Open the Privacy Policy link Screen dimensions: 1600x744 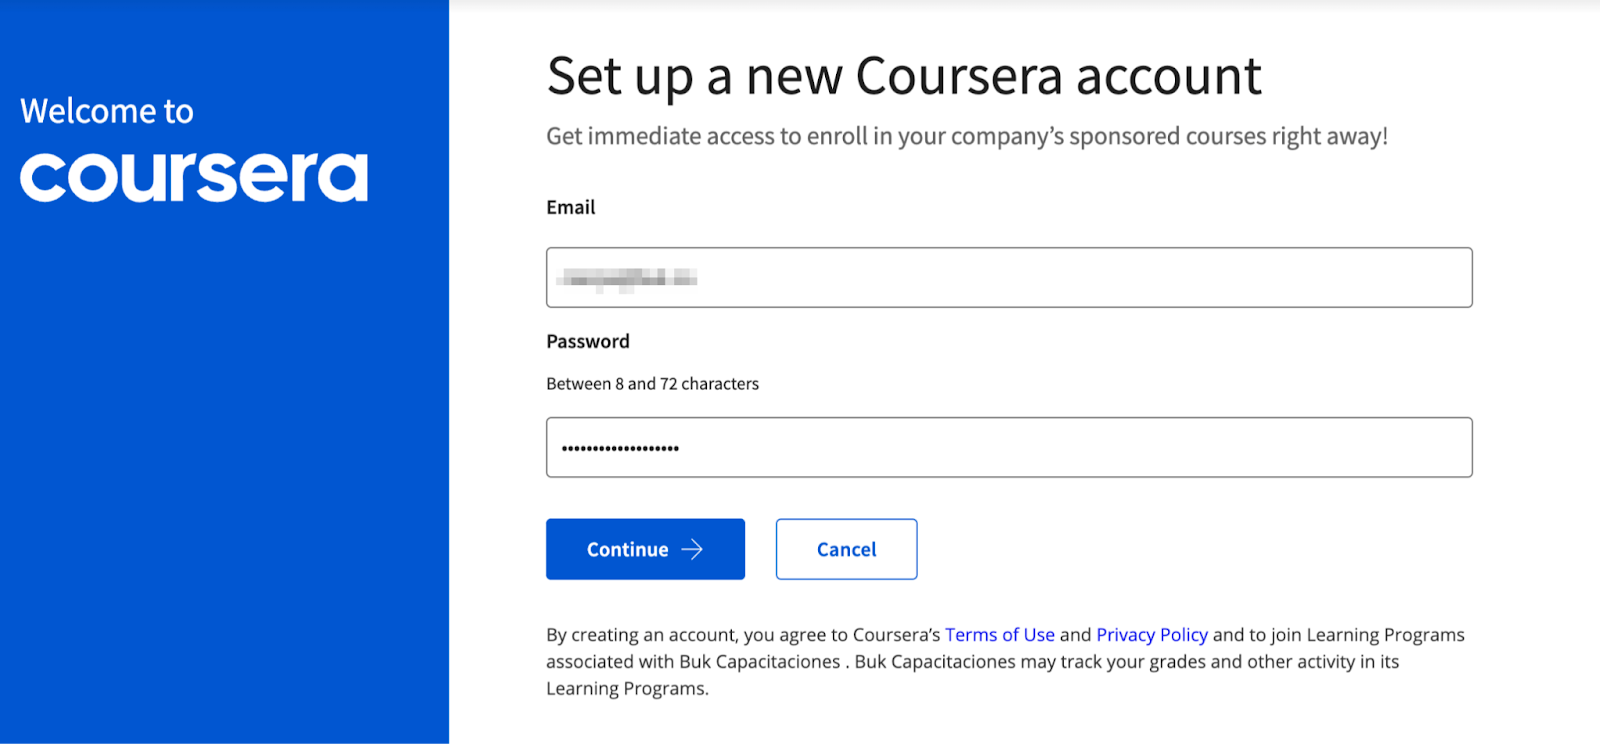click(x=1151, y=635)
